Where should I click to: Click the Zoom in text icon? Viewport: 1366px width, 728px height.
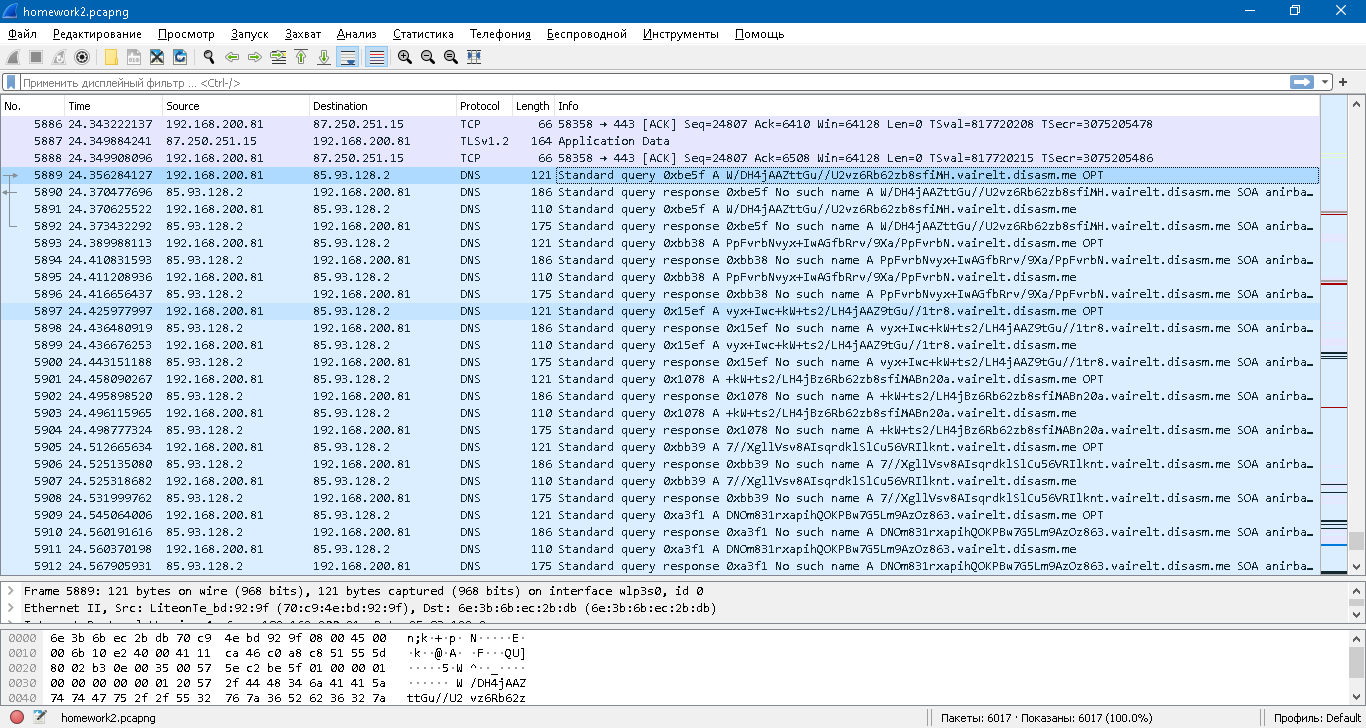pyautogui.click(x=405, y=57)
